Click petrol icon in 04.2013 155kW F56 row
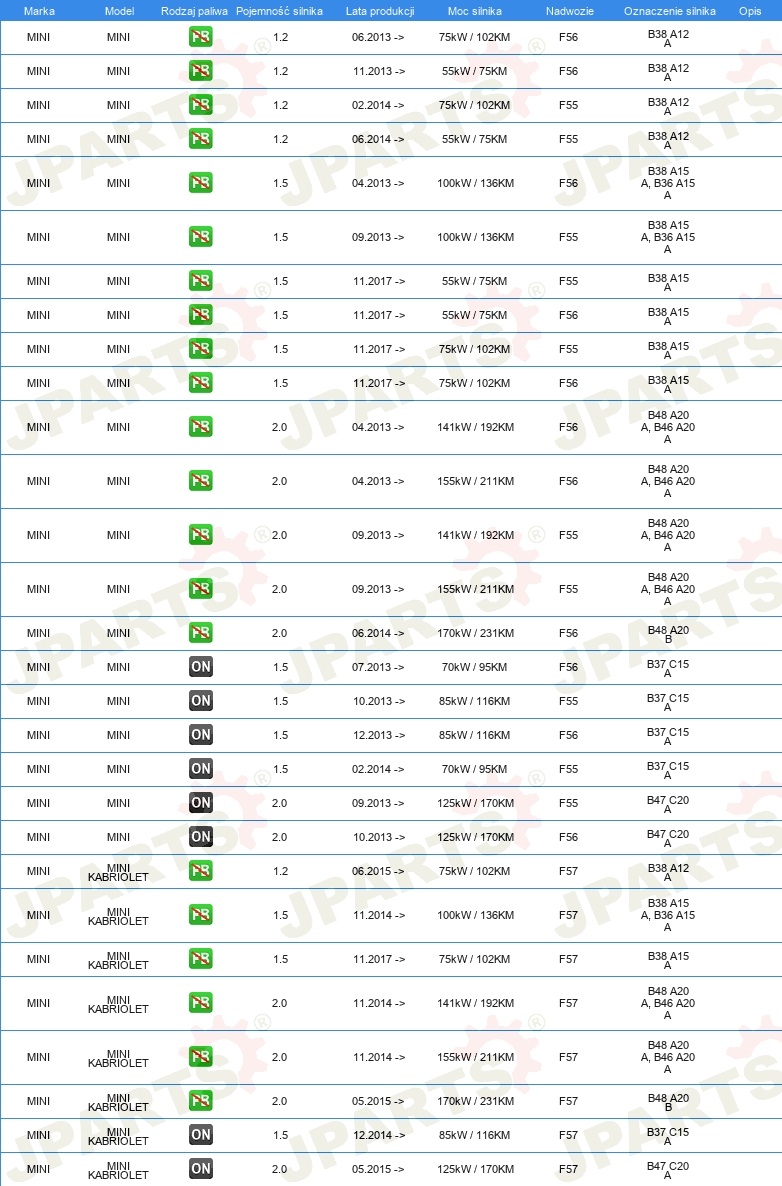 click(x=200, y=480)
